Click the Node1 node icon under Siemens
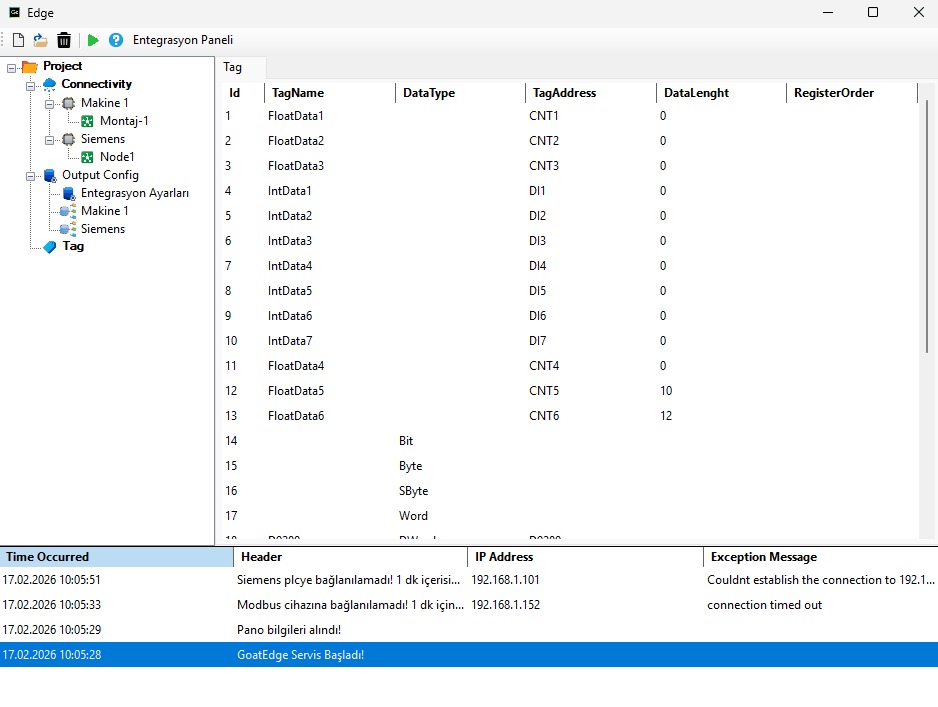This screenshot has height=707, width=938. pos(86,157)
